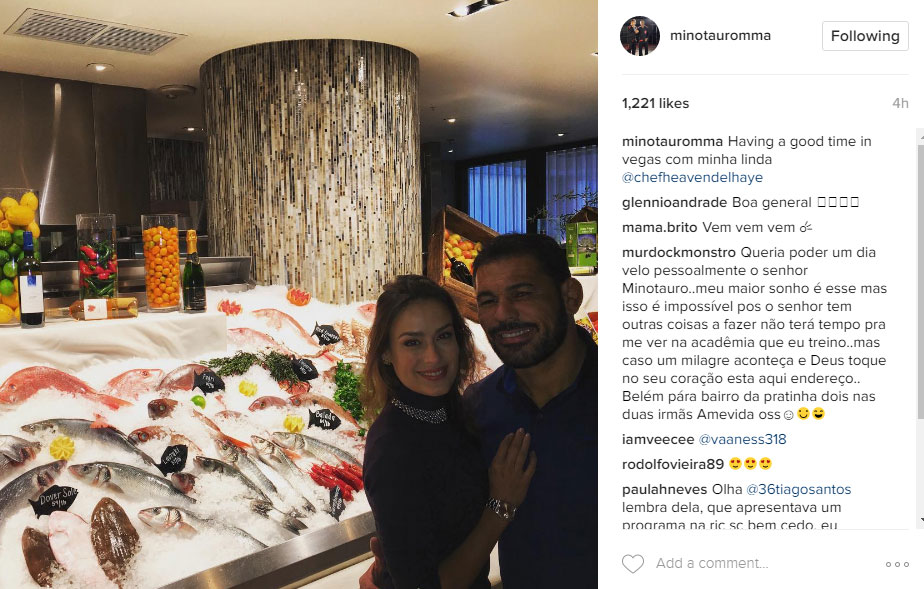This screenshot has height=589, width=924.
Task: Toggle the Following button
Action: tap(865, 36)
